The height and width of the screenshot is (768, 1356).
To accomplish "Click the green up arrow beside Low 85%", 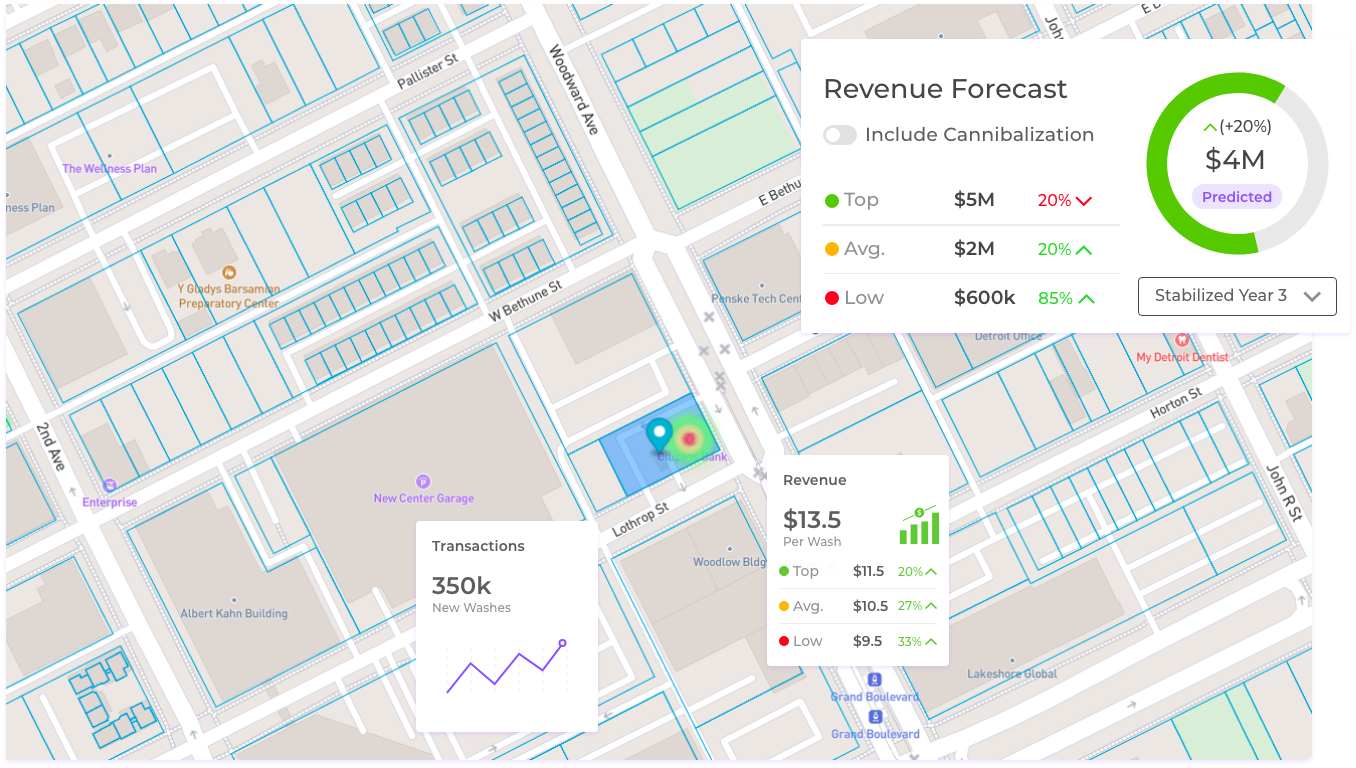I will pyautogui.click(x=1087, y=298).
